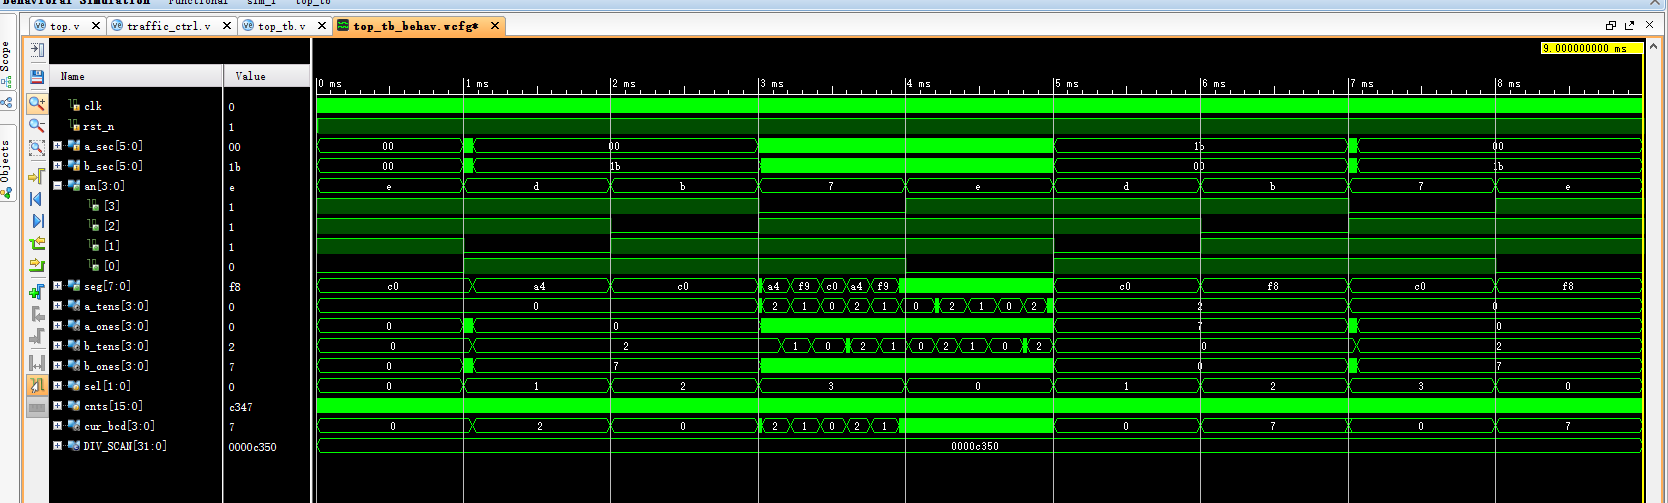1668x503 pixels.
Task: Go to the next transition
Action: pyautogui.click(x=37, y=265)
